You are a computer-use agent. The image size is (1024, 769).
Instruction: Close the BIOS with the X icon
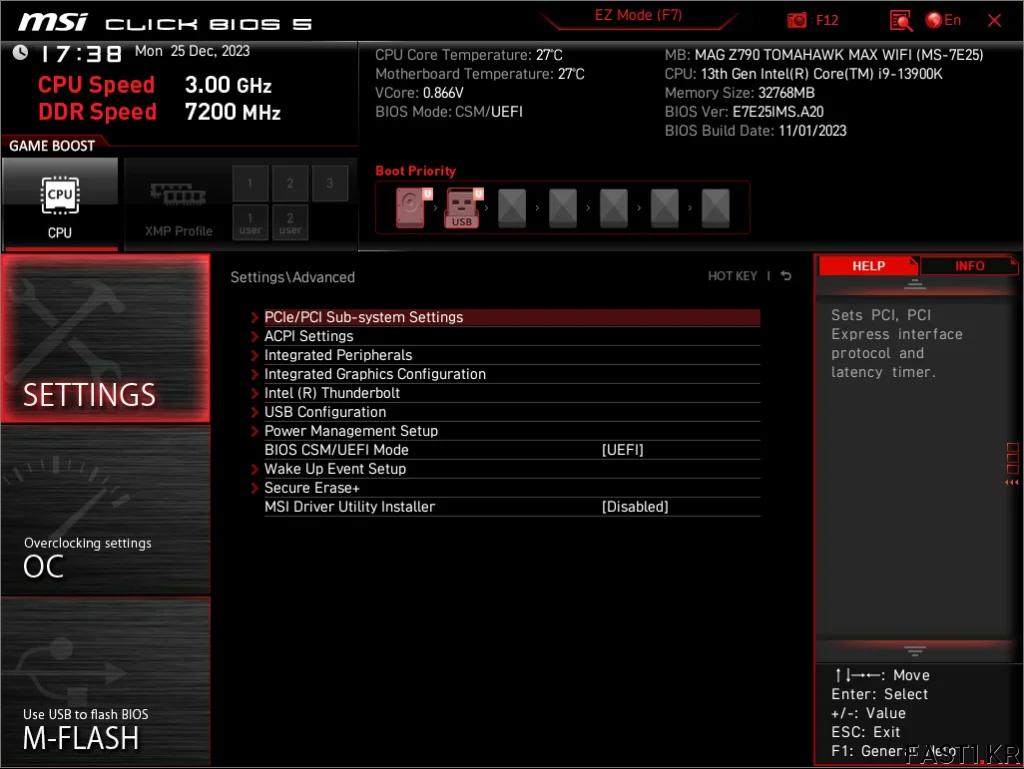click(994, 20)
